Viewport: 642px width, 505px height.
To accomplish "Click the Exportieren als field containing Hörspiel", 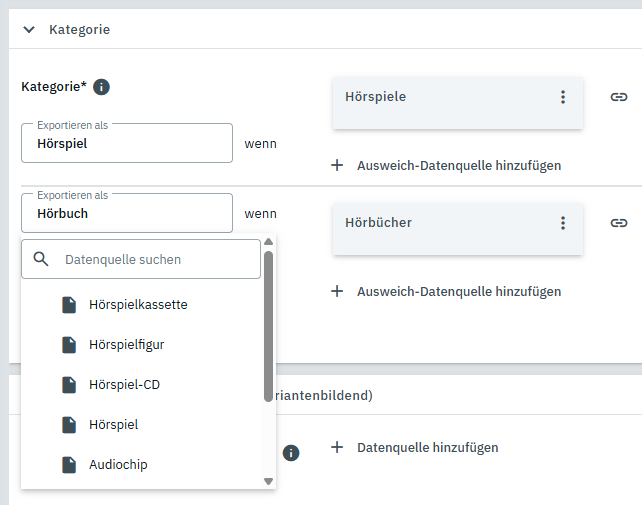I will [x=126, y=143].
